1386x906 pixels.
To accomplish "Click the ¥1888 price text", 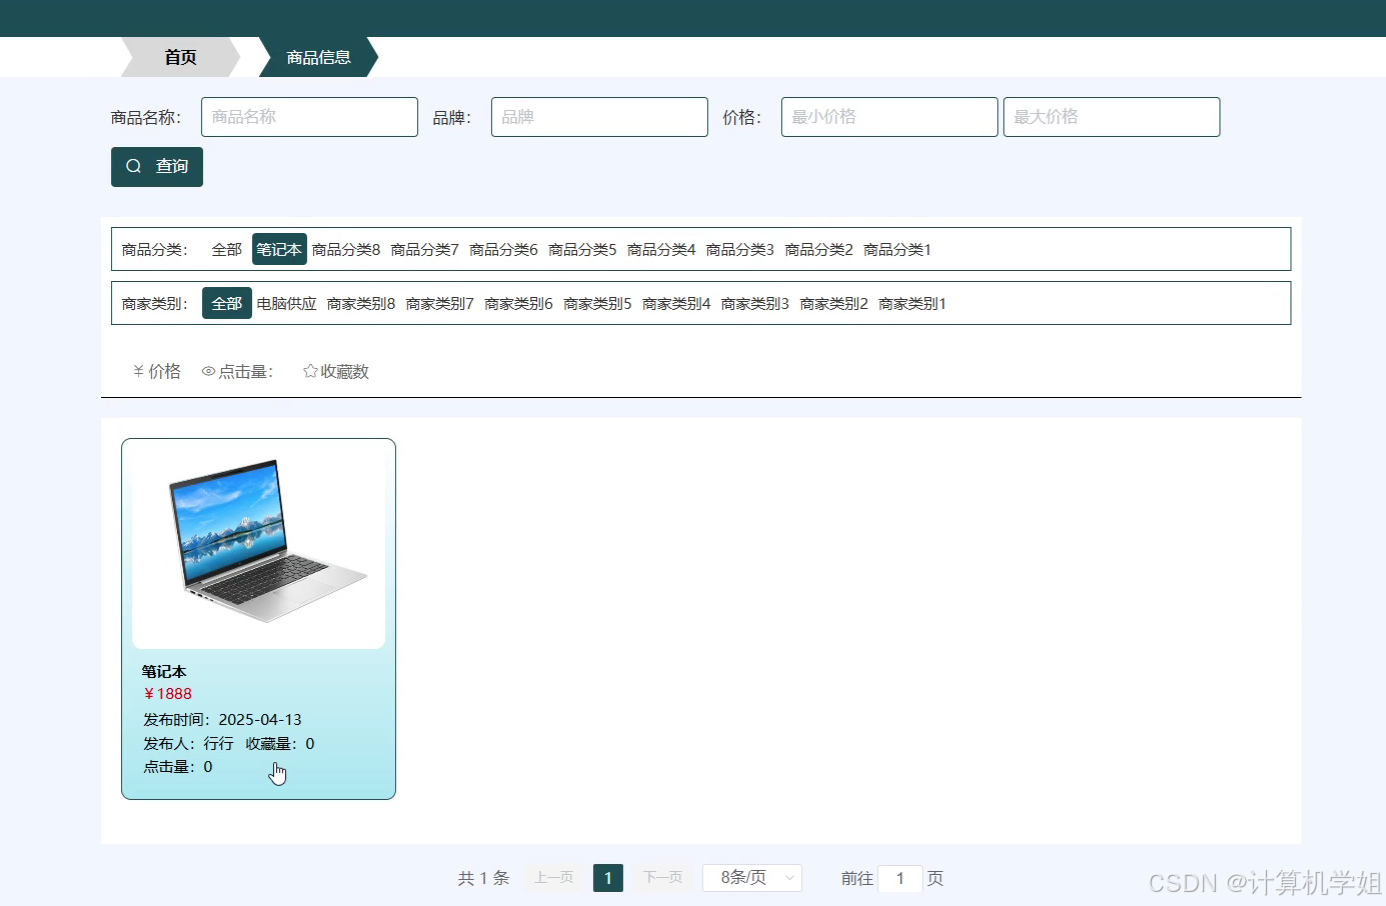I will (168, 694).
